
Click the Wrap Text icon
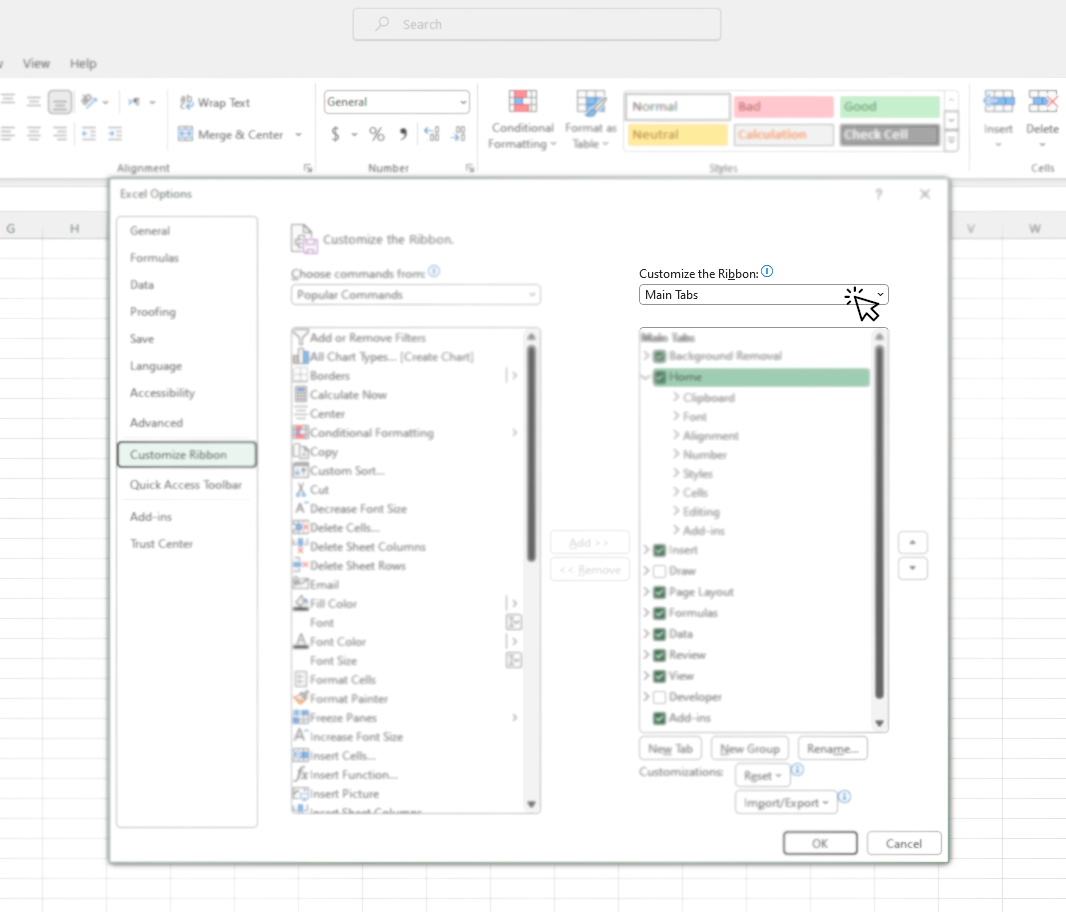click(x=186, y=103)
